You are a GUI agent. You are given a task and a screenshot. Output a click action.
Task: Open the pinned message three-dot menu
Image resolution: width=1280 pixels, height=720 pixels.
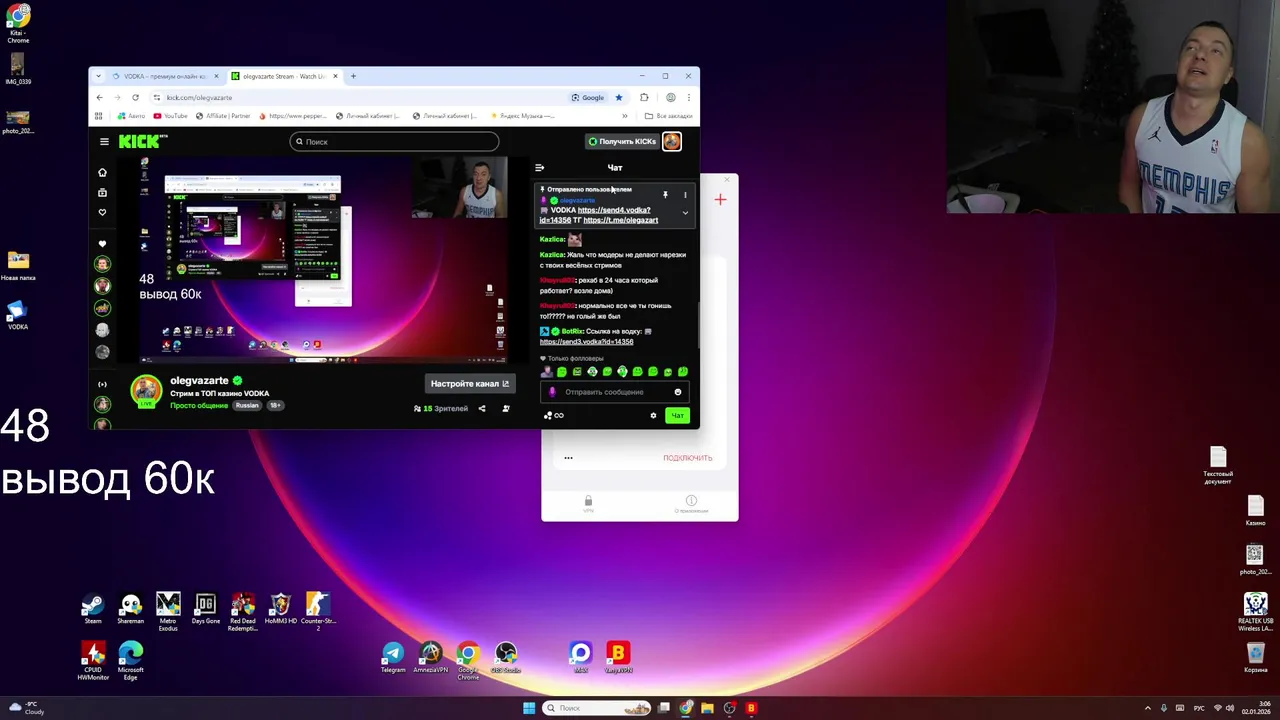coord(685,195)
